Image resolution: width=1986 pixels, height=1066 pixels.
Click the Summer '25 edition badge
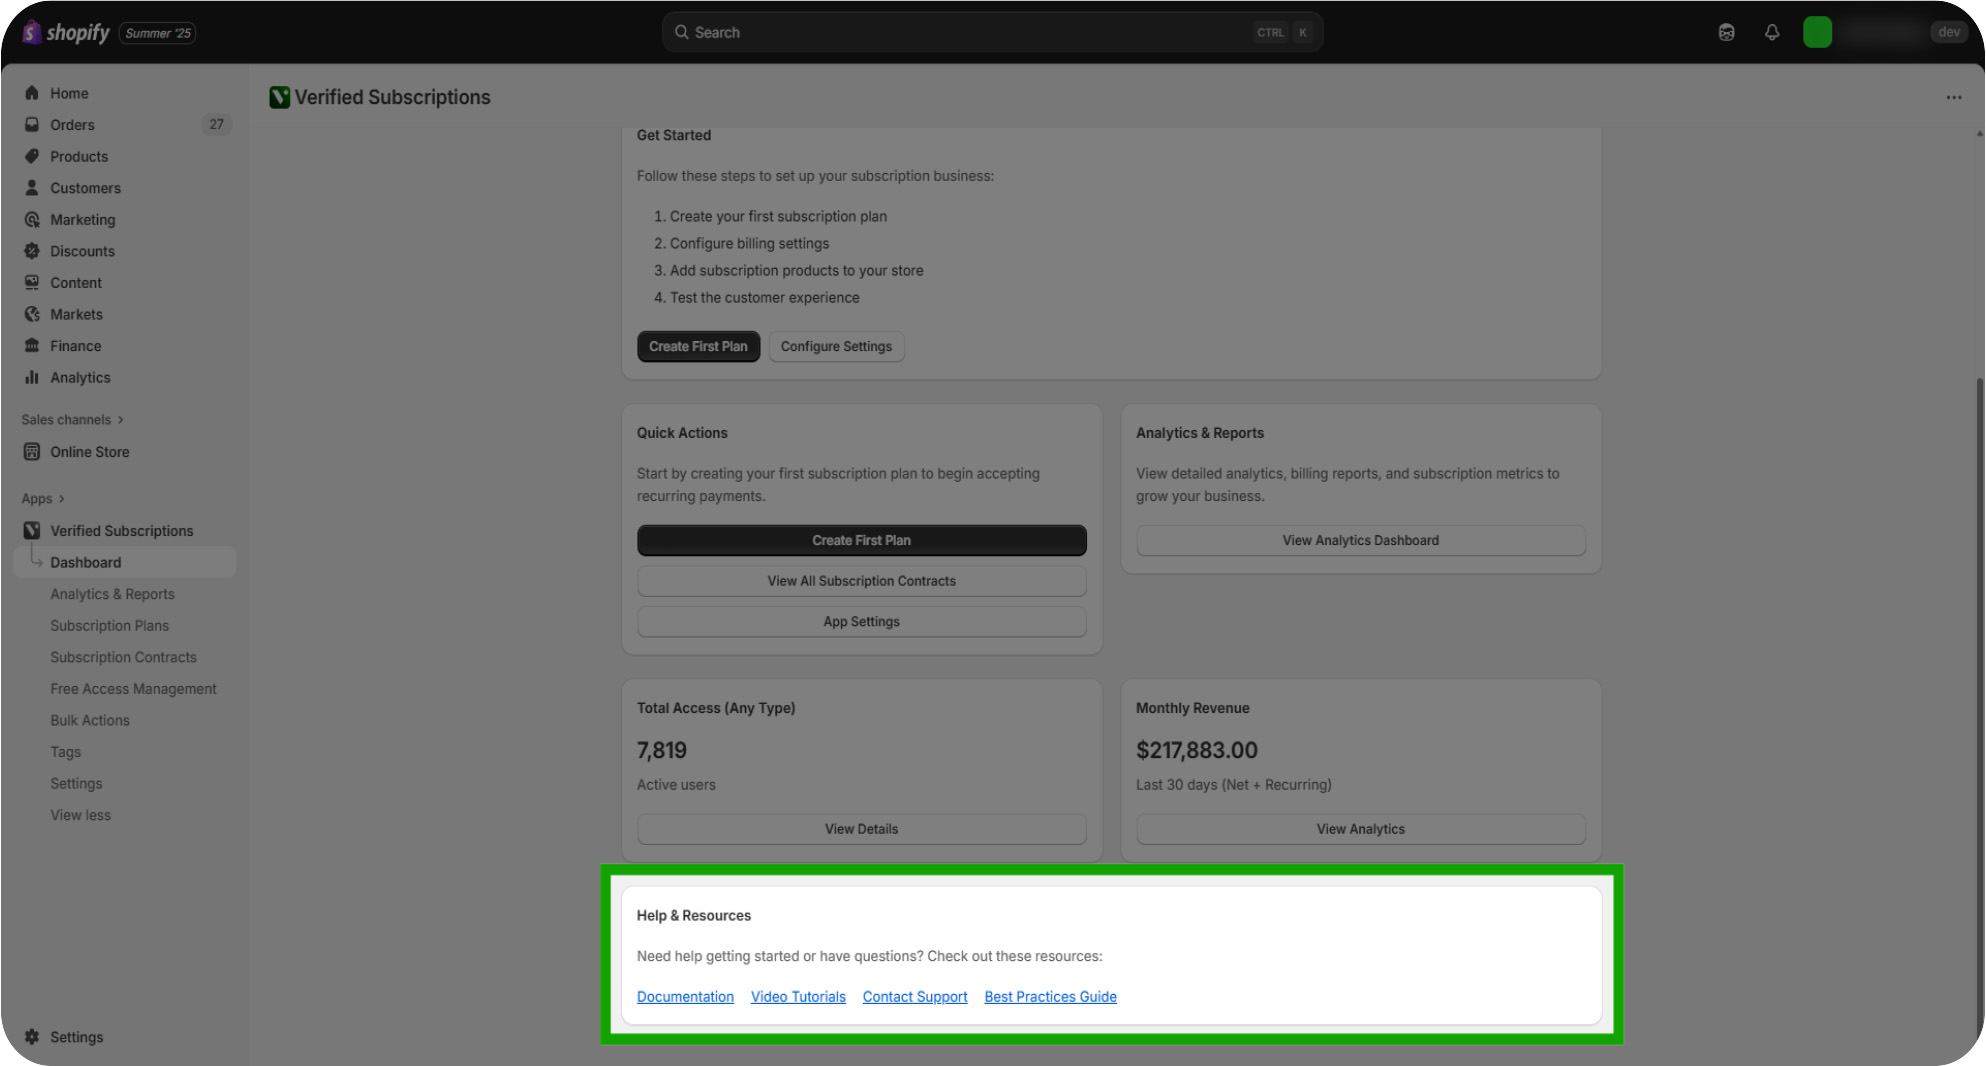[x=157, y=33]
